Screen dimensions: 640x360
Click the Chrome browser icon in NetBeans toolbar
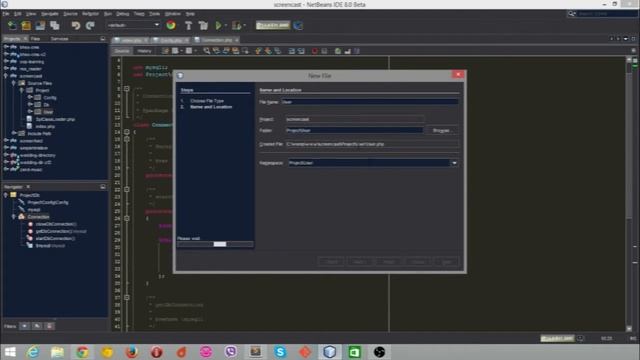[x=171, y=25]
